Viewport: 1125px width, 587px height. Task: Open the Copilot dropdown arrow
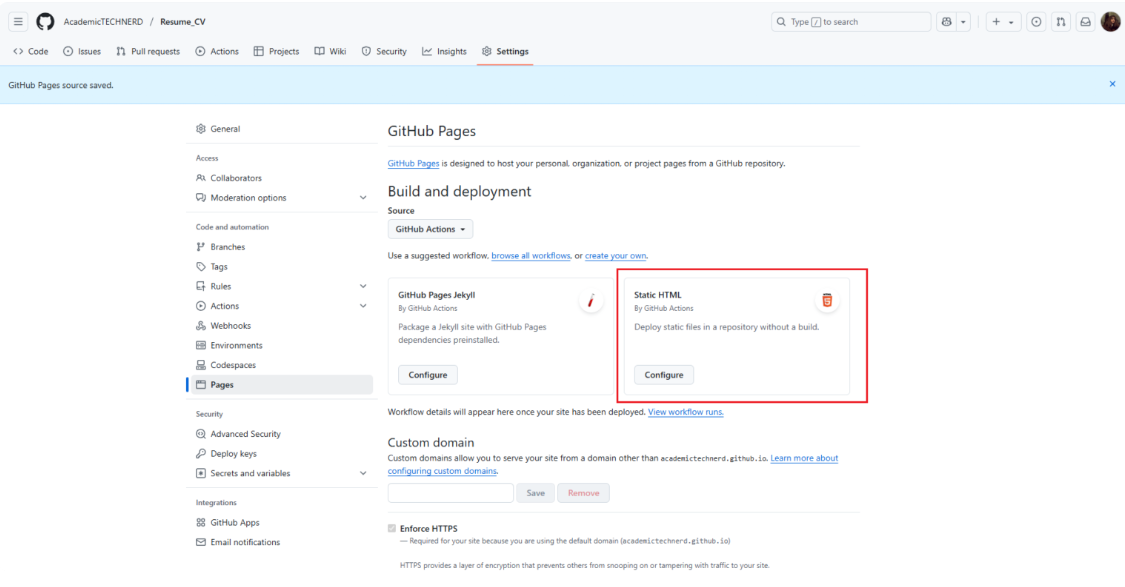tap(964, 22)
